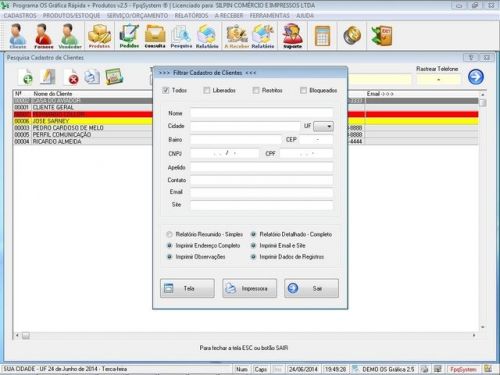
Task: Open the Cliente toolbar icon
Action: (x=18, y=36)
